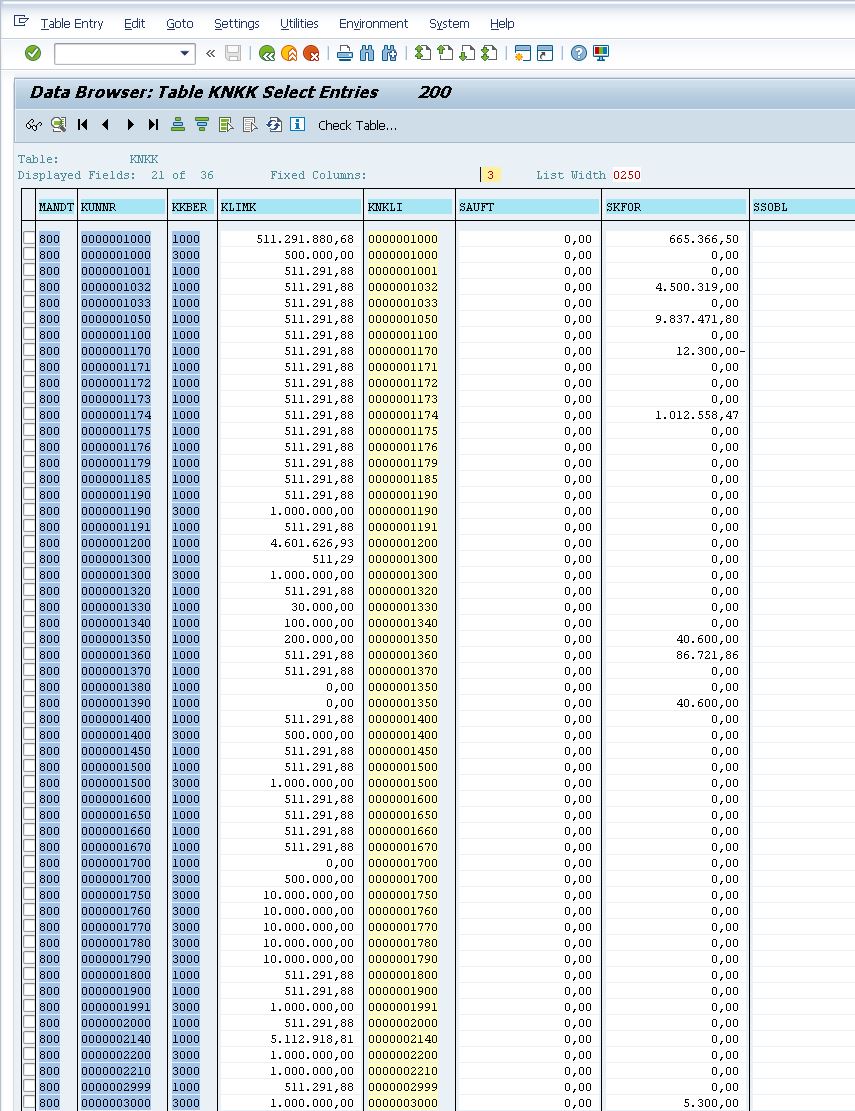The height and width of the screenshot is (1111, 855).
Task: Select checkbox for first row KUNNR 0000001000
Action: [x=29, y=239]
